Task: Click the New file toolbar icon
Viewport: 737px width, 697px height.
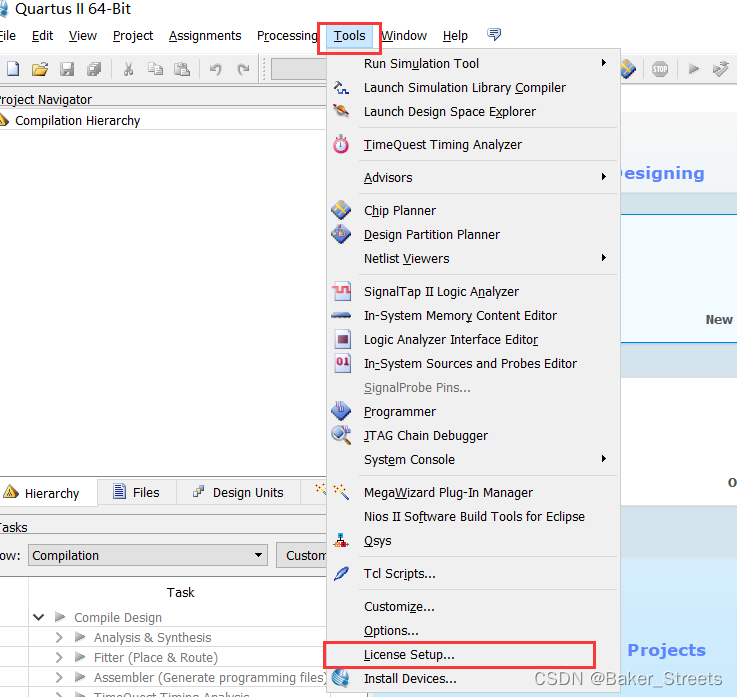Action: [13, 70]
